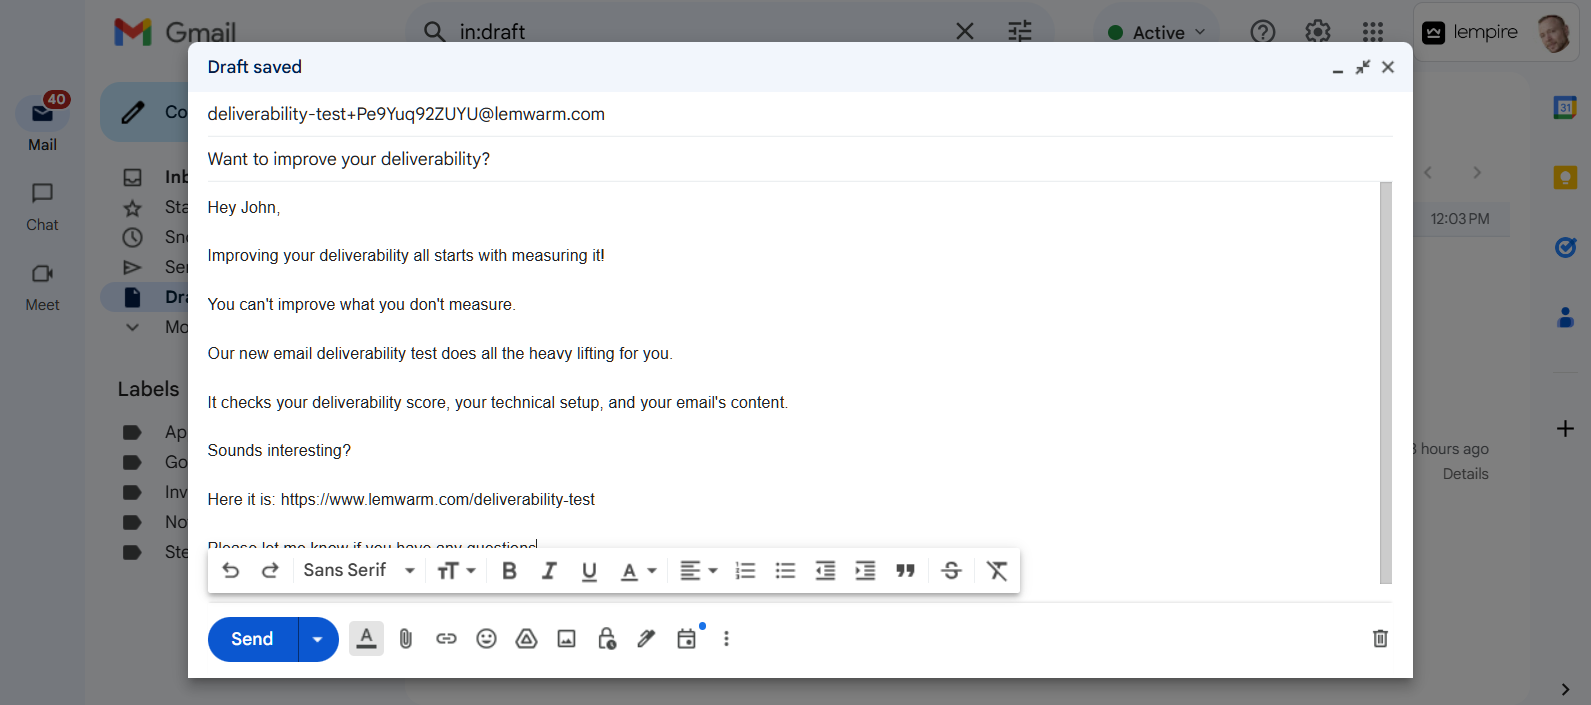Open the calendar scheduling icon
The height and width of the screenshot is (705, 1591).
click(687, 638)
